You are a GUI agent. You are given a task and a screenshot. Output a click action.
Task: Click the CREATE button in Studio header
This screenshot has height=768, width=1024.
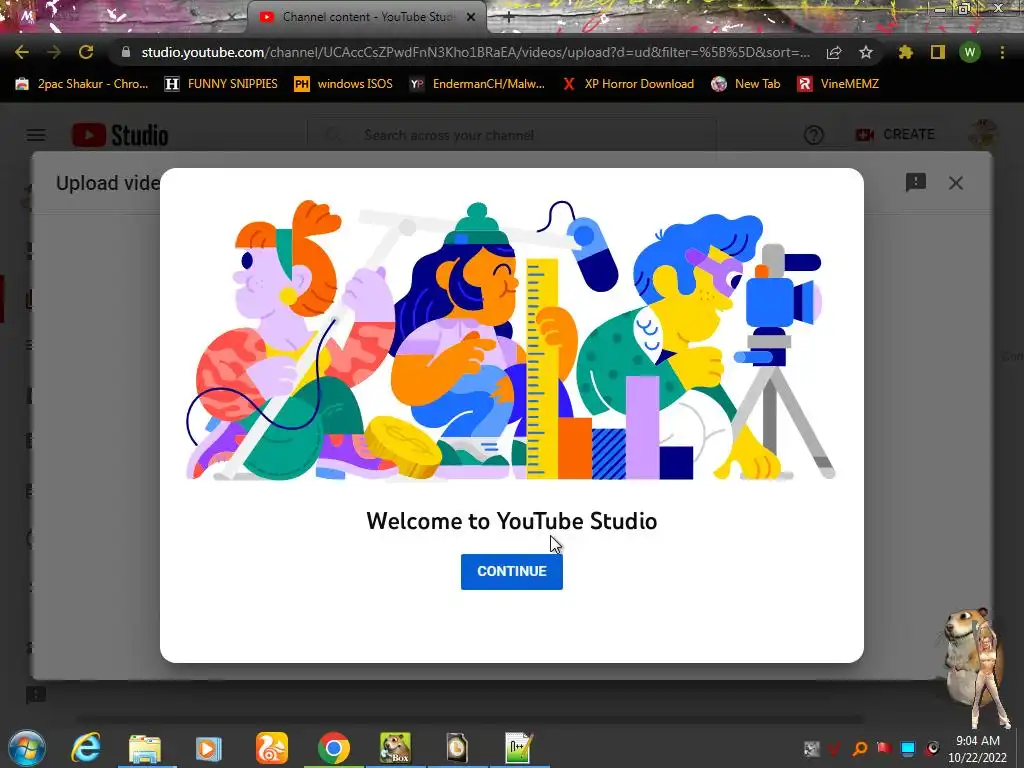click(895, 135)
